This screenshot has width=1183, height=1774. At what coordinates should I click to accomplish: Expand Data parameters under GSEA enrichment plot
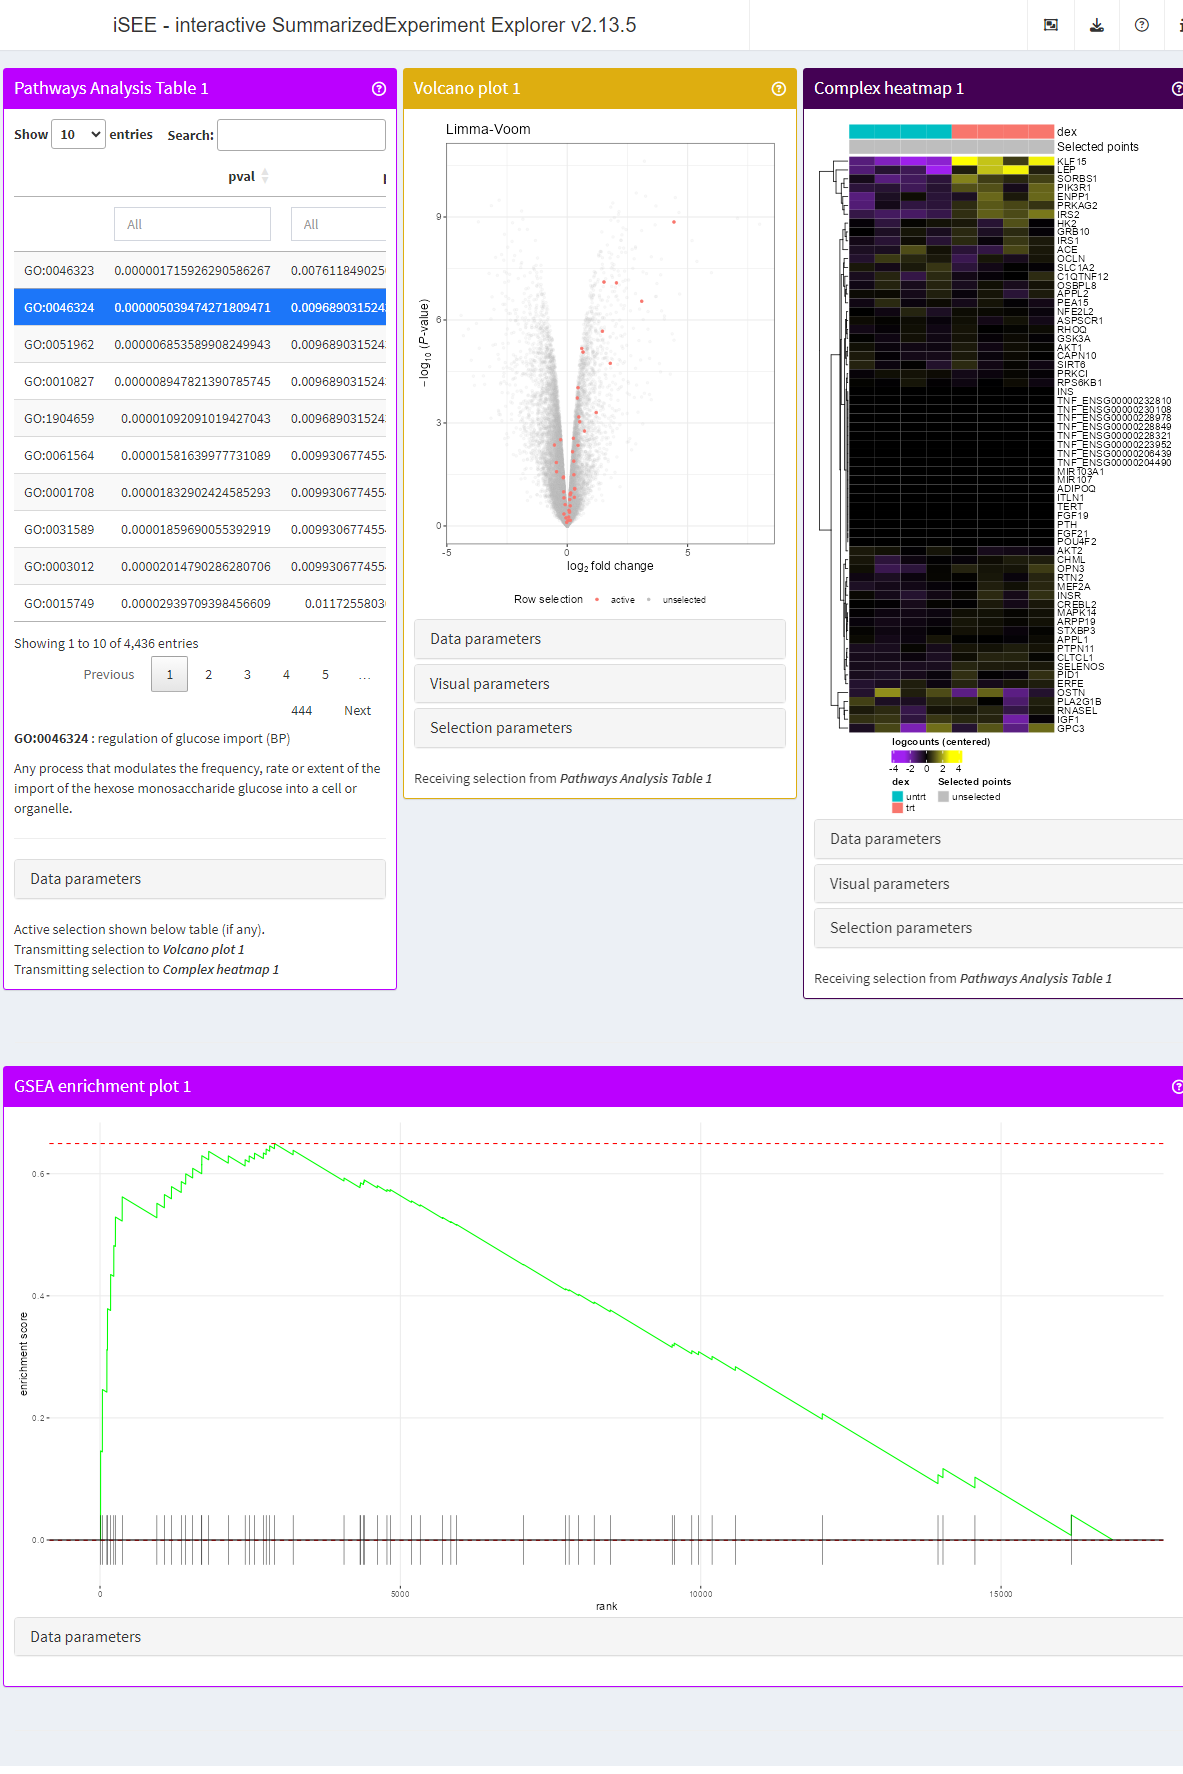598,1637
